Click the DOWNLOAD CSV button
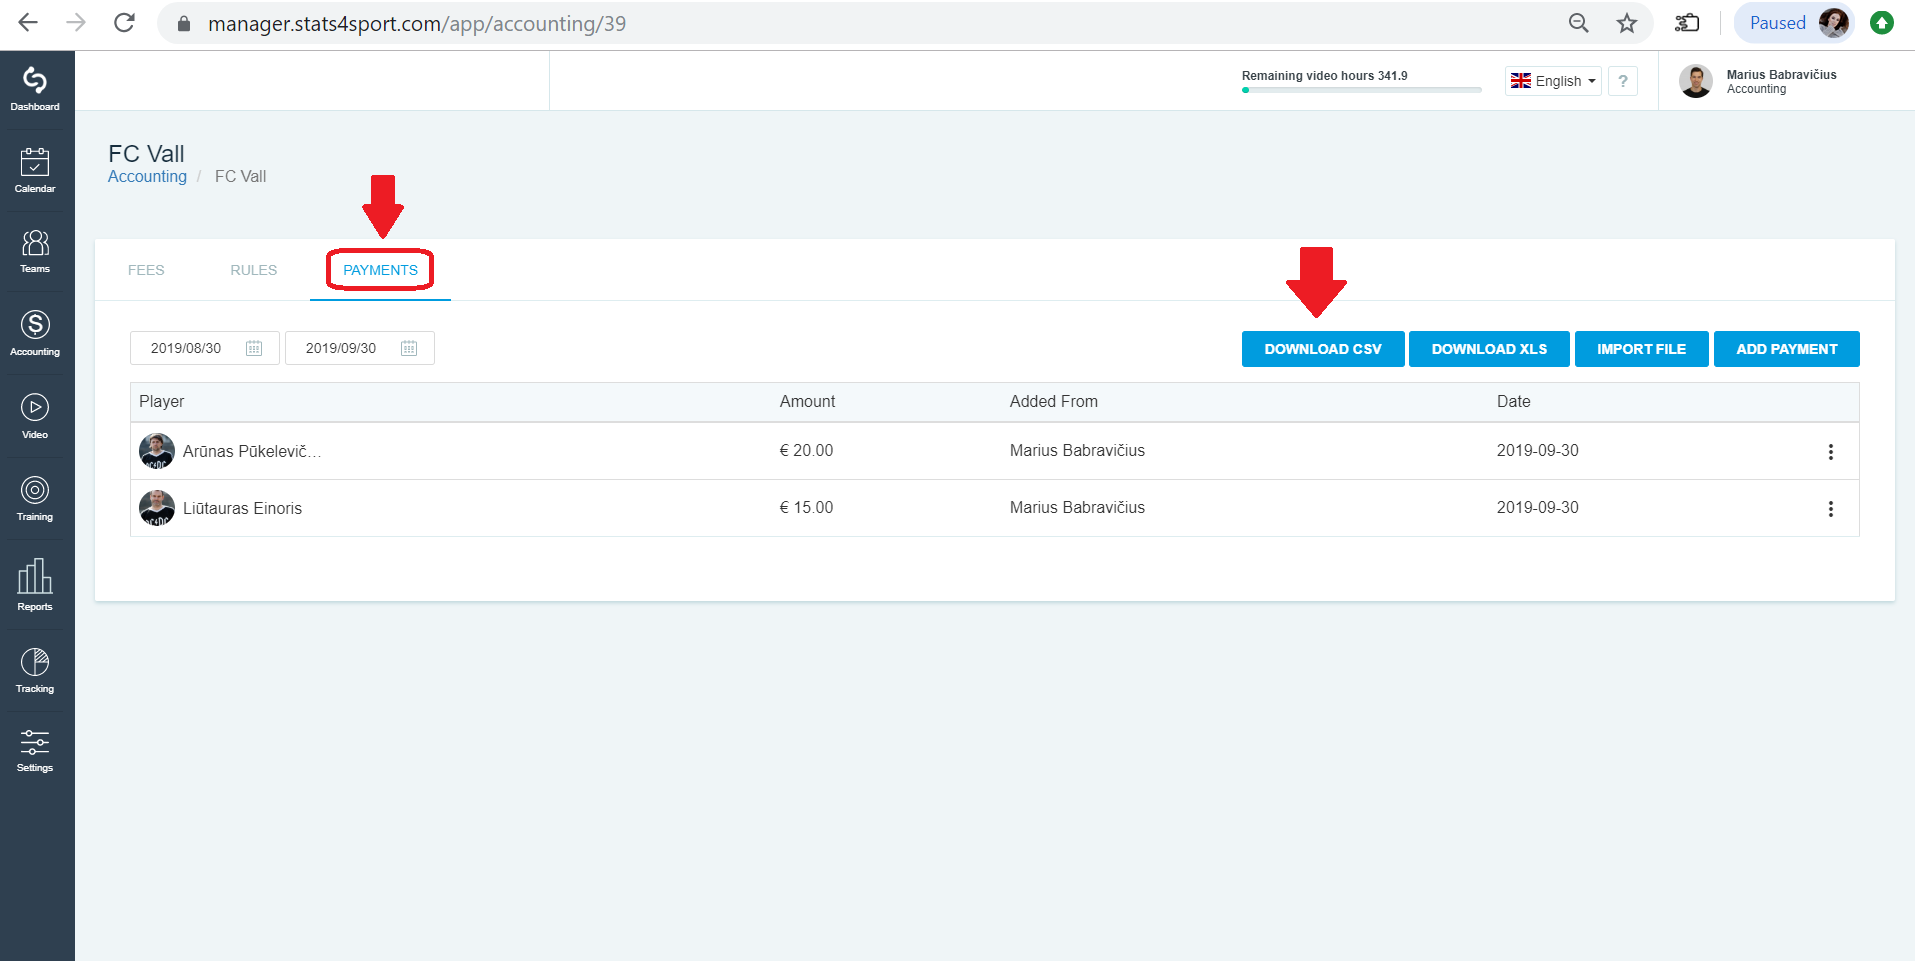The width and height of the screenshot is (1915, 961). (1323, 349)
